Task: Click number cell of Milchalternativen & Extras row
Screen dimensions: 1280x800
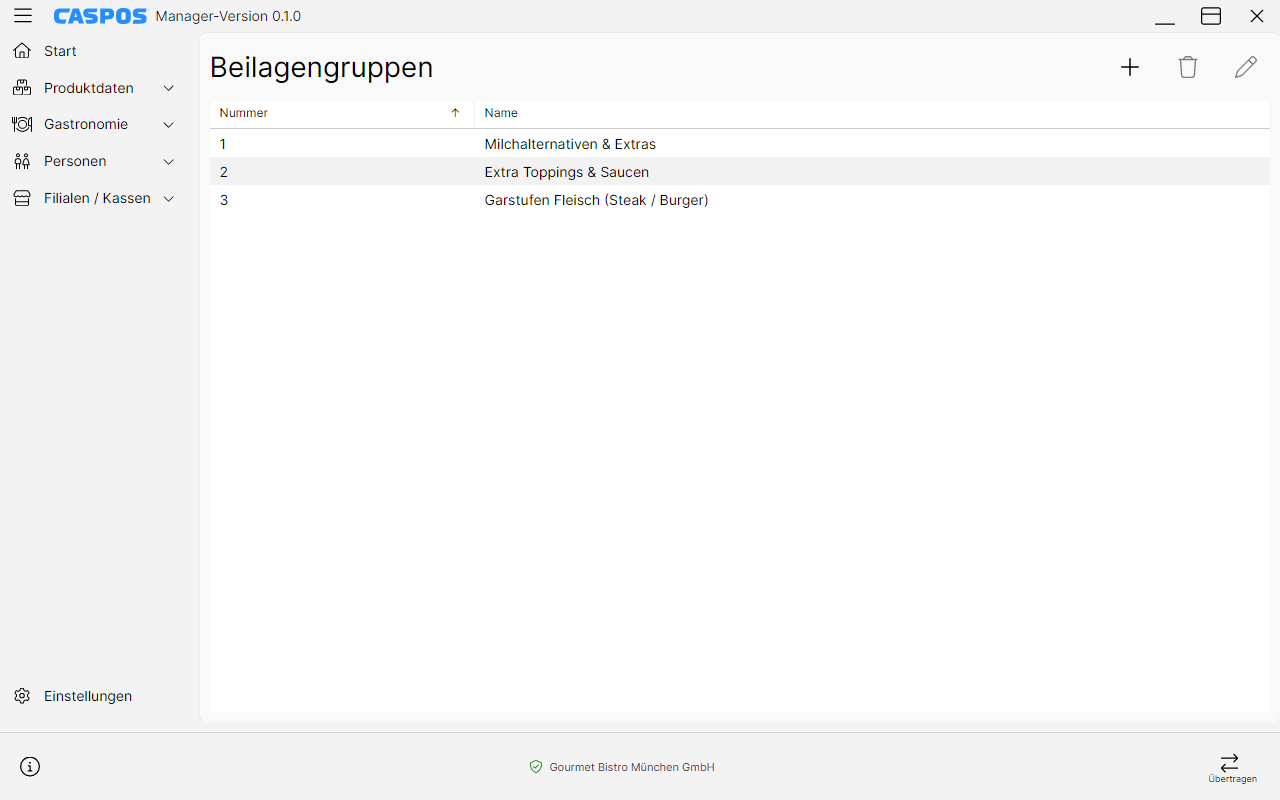Action: tap(342, 144)
